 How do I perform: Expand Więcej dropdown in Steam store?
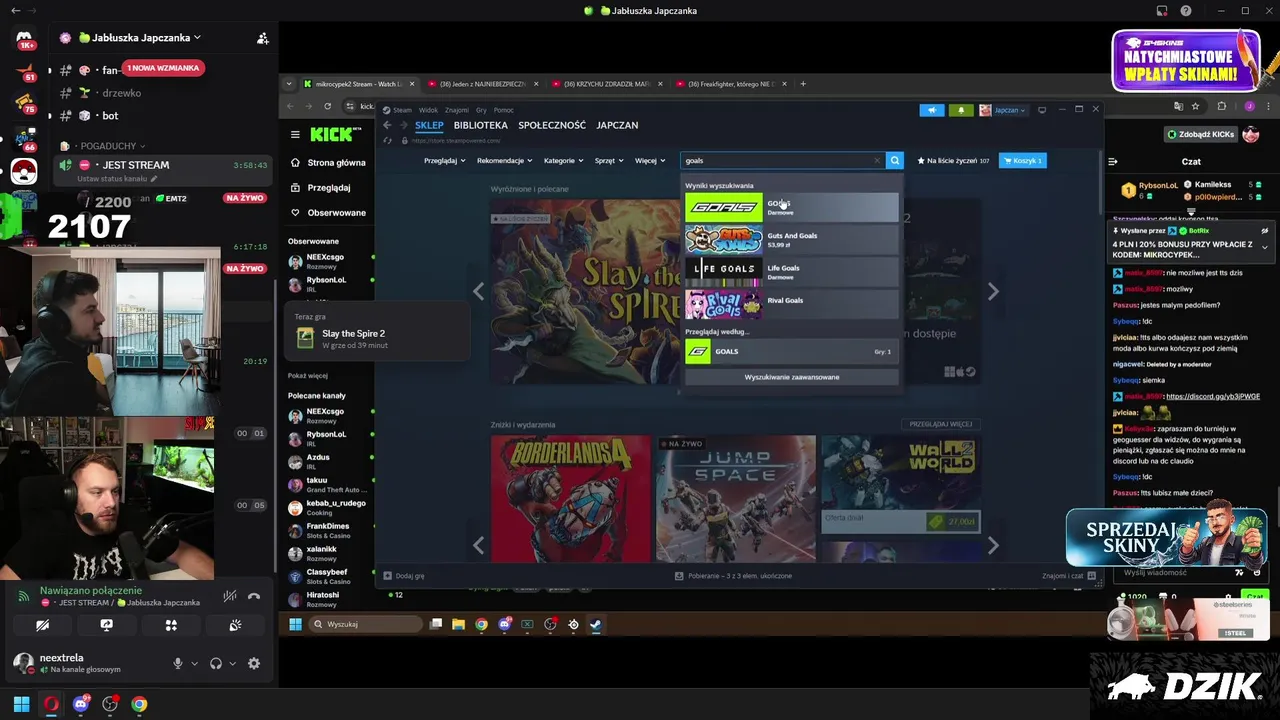pyautogui.click(x=650, y=160)
